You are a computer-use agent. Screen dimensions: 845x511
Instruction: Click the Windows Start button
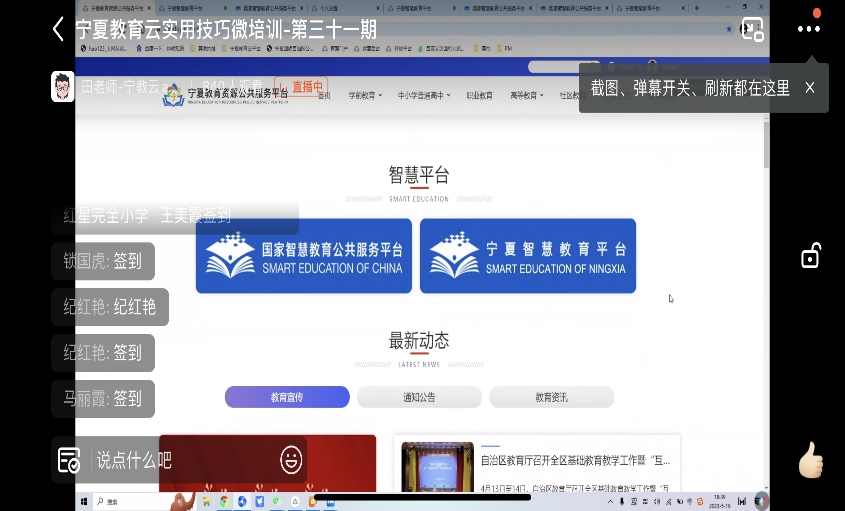tap(84, 502)
